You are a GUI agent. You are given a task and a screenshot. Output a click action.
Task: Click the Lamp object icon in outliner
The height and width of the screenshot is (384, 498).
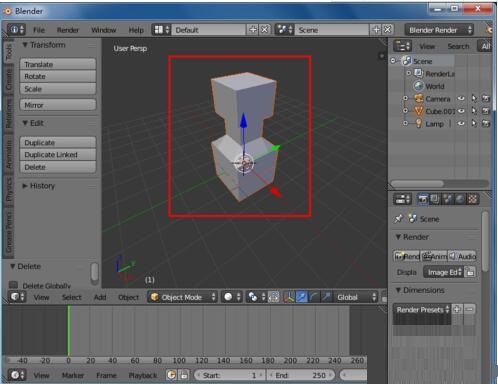pyautogui.click(x=418, y=123)
